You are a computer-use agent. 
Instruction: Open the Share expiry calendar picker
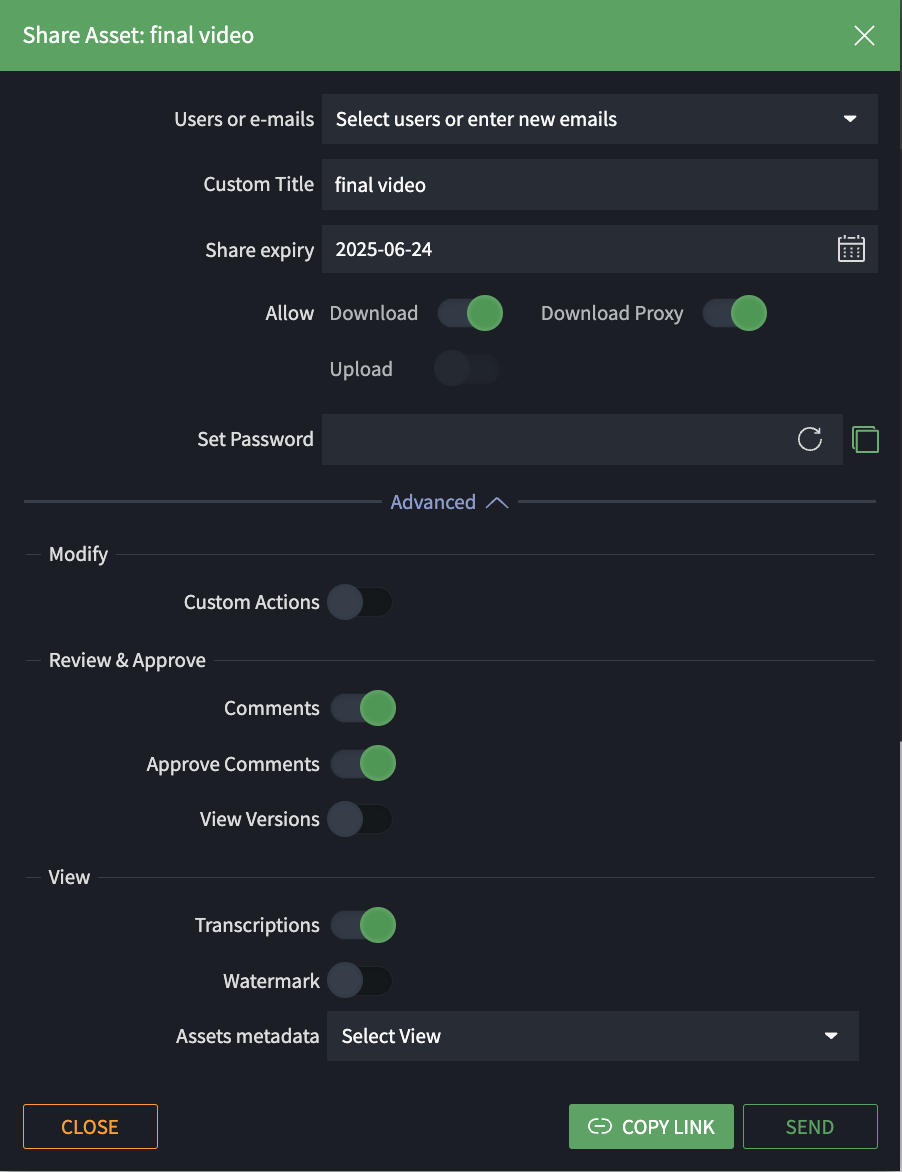tap(850, 249)
